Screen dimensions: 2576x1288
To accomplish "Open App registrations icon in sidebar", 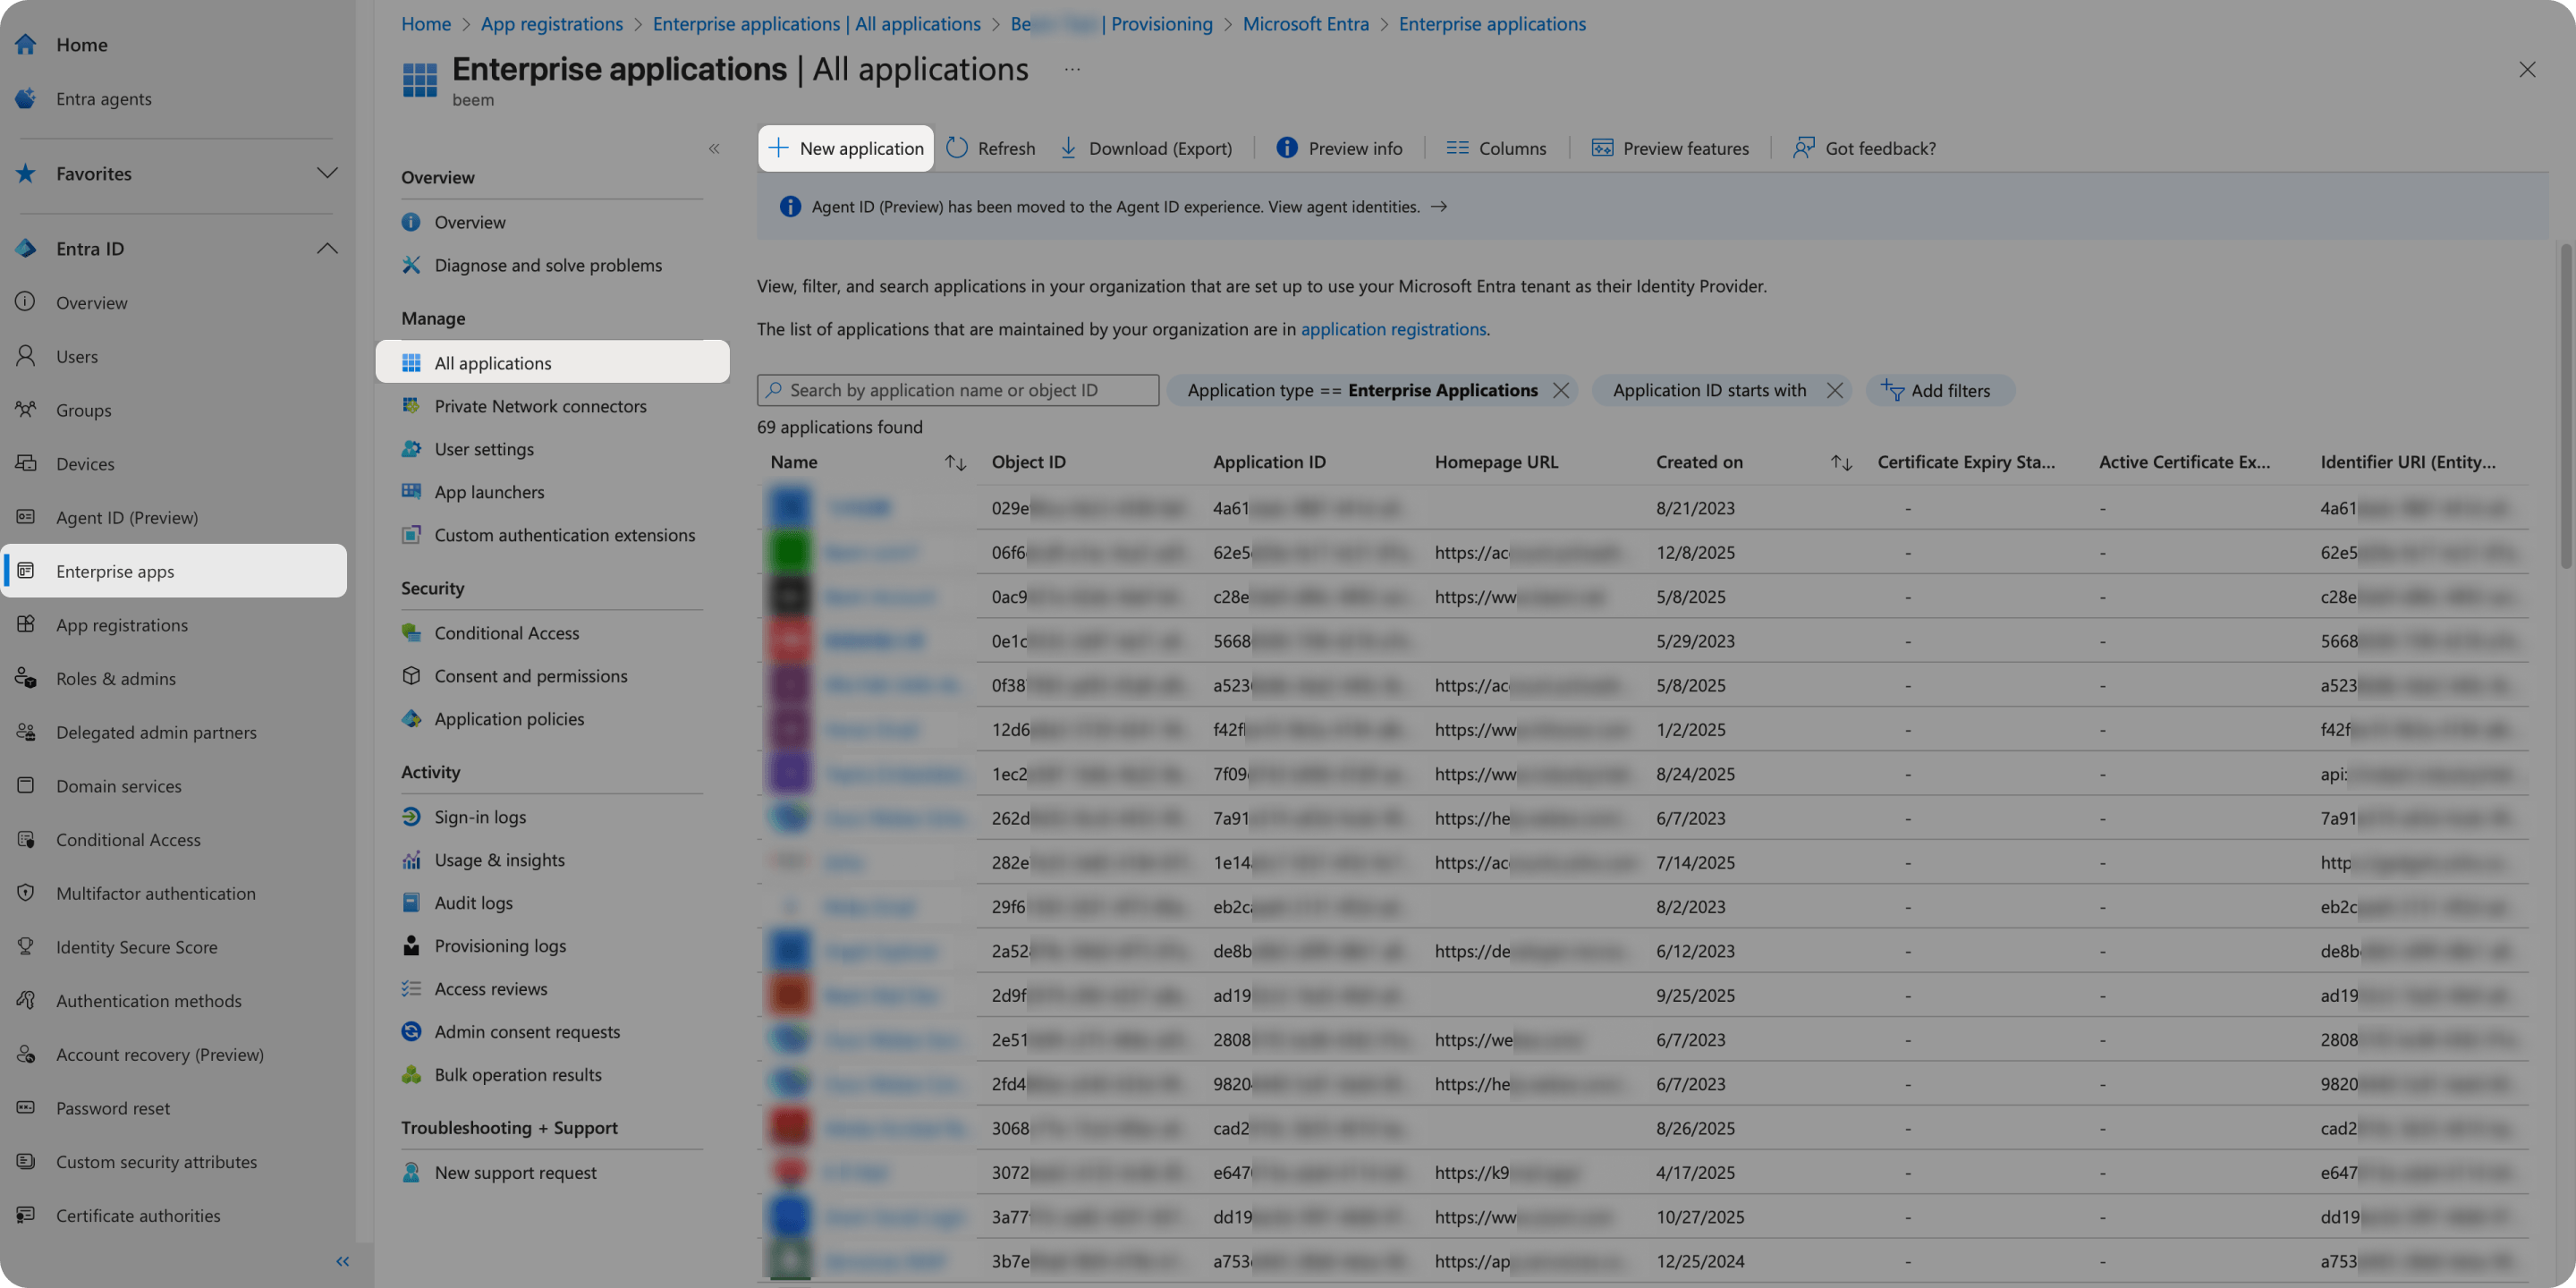I will [x=26, y=625].
